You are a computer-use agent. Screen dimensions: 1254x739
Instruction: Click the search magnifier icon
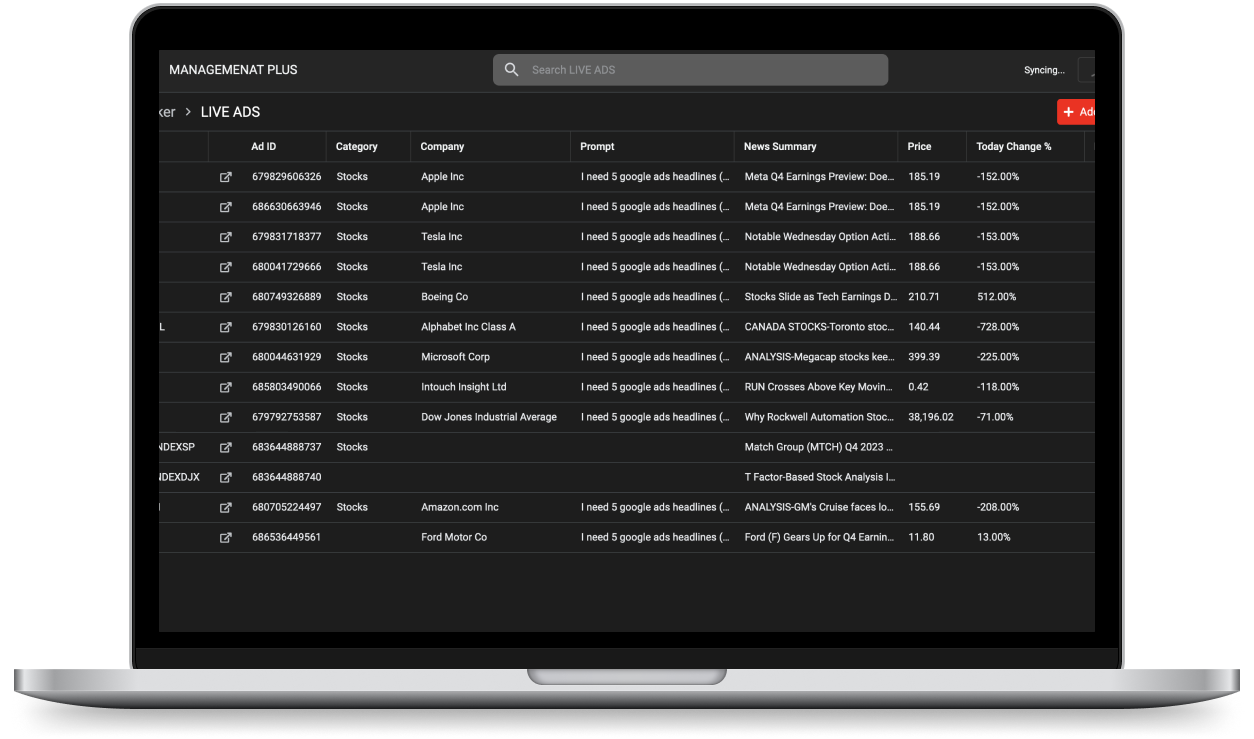tap(512, 70)
